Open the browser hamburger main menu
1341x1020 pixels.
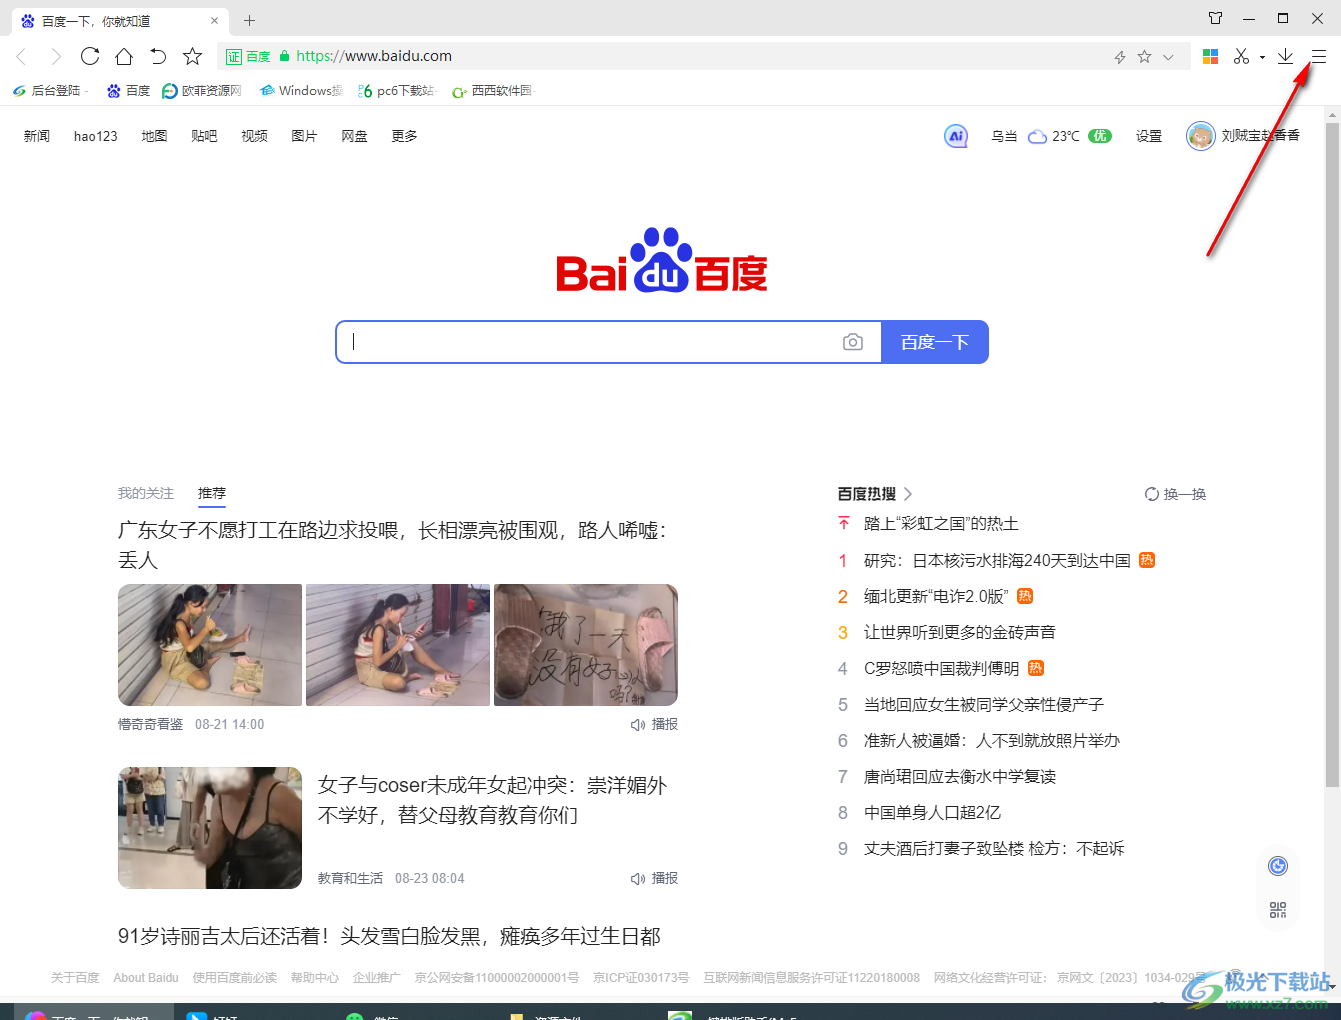[1319, 57]
